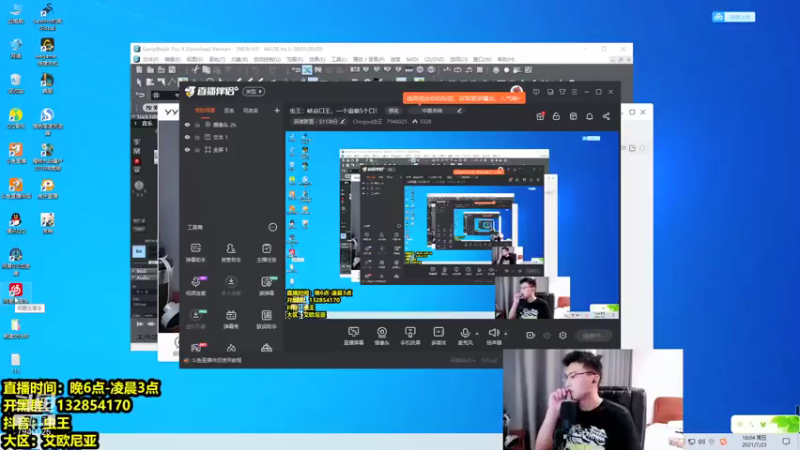
Task: Click the 类型 mode switch pill
Action: pos(254,92)
